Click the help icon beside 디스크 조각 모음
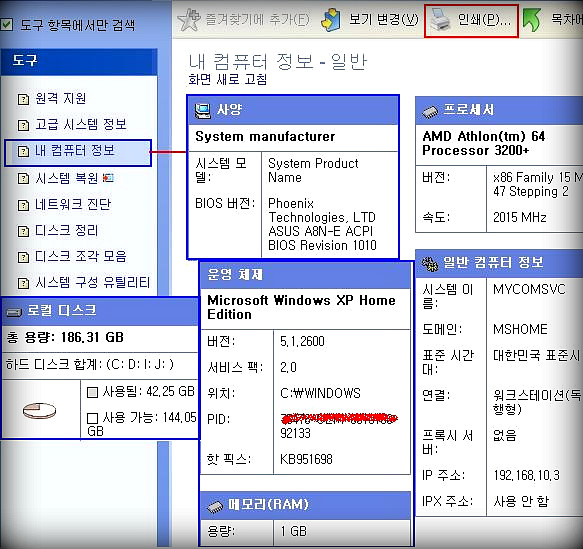Screen dimensions: 583x549 (23, 257)
